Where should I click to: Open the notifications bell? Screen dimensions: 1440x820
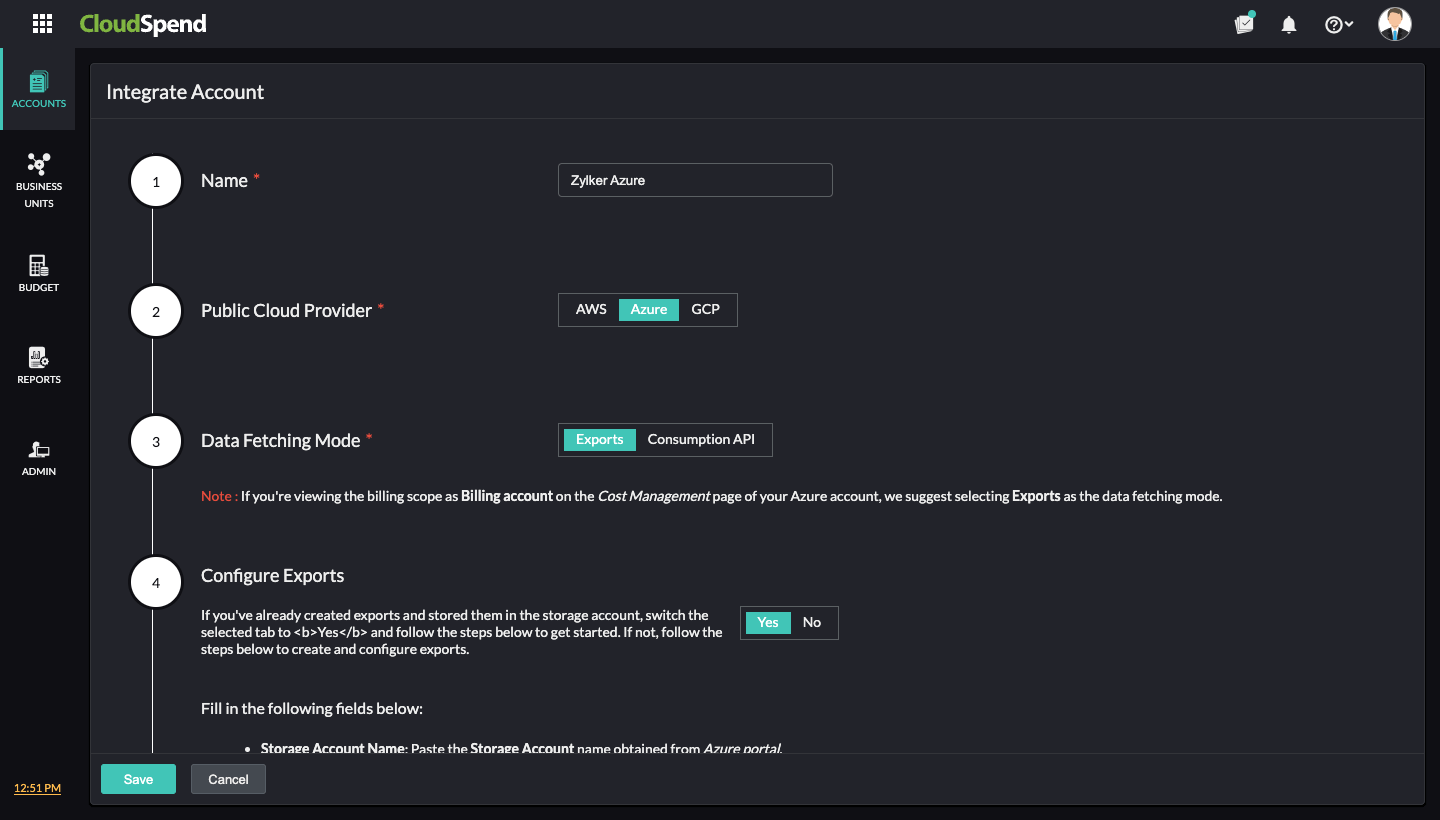pos(1289,25)
